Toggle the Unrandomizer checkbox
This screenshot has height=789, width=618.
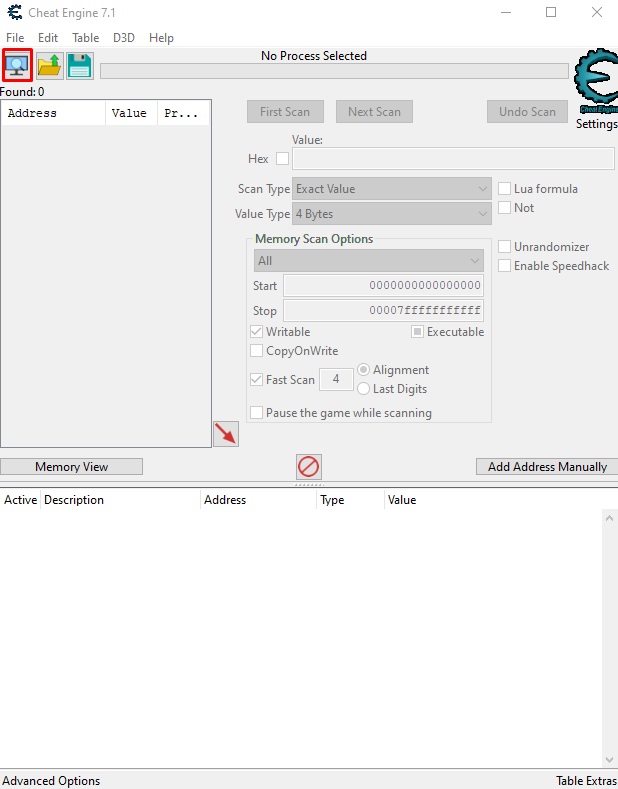505,247
